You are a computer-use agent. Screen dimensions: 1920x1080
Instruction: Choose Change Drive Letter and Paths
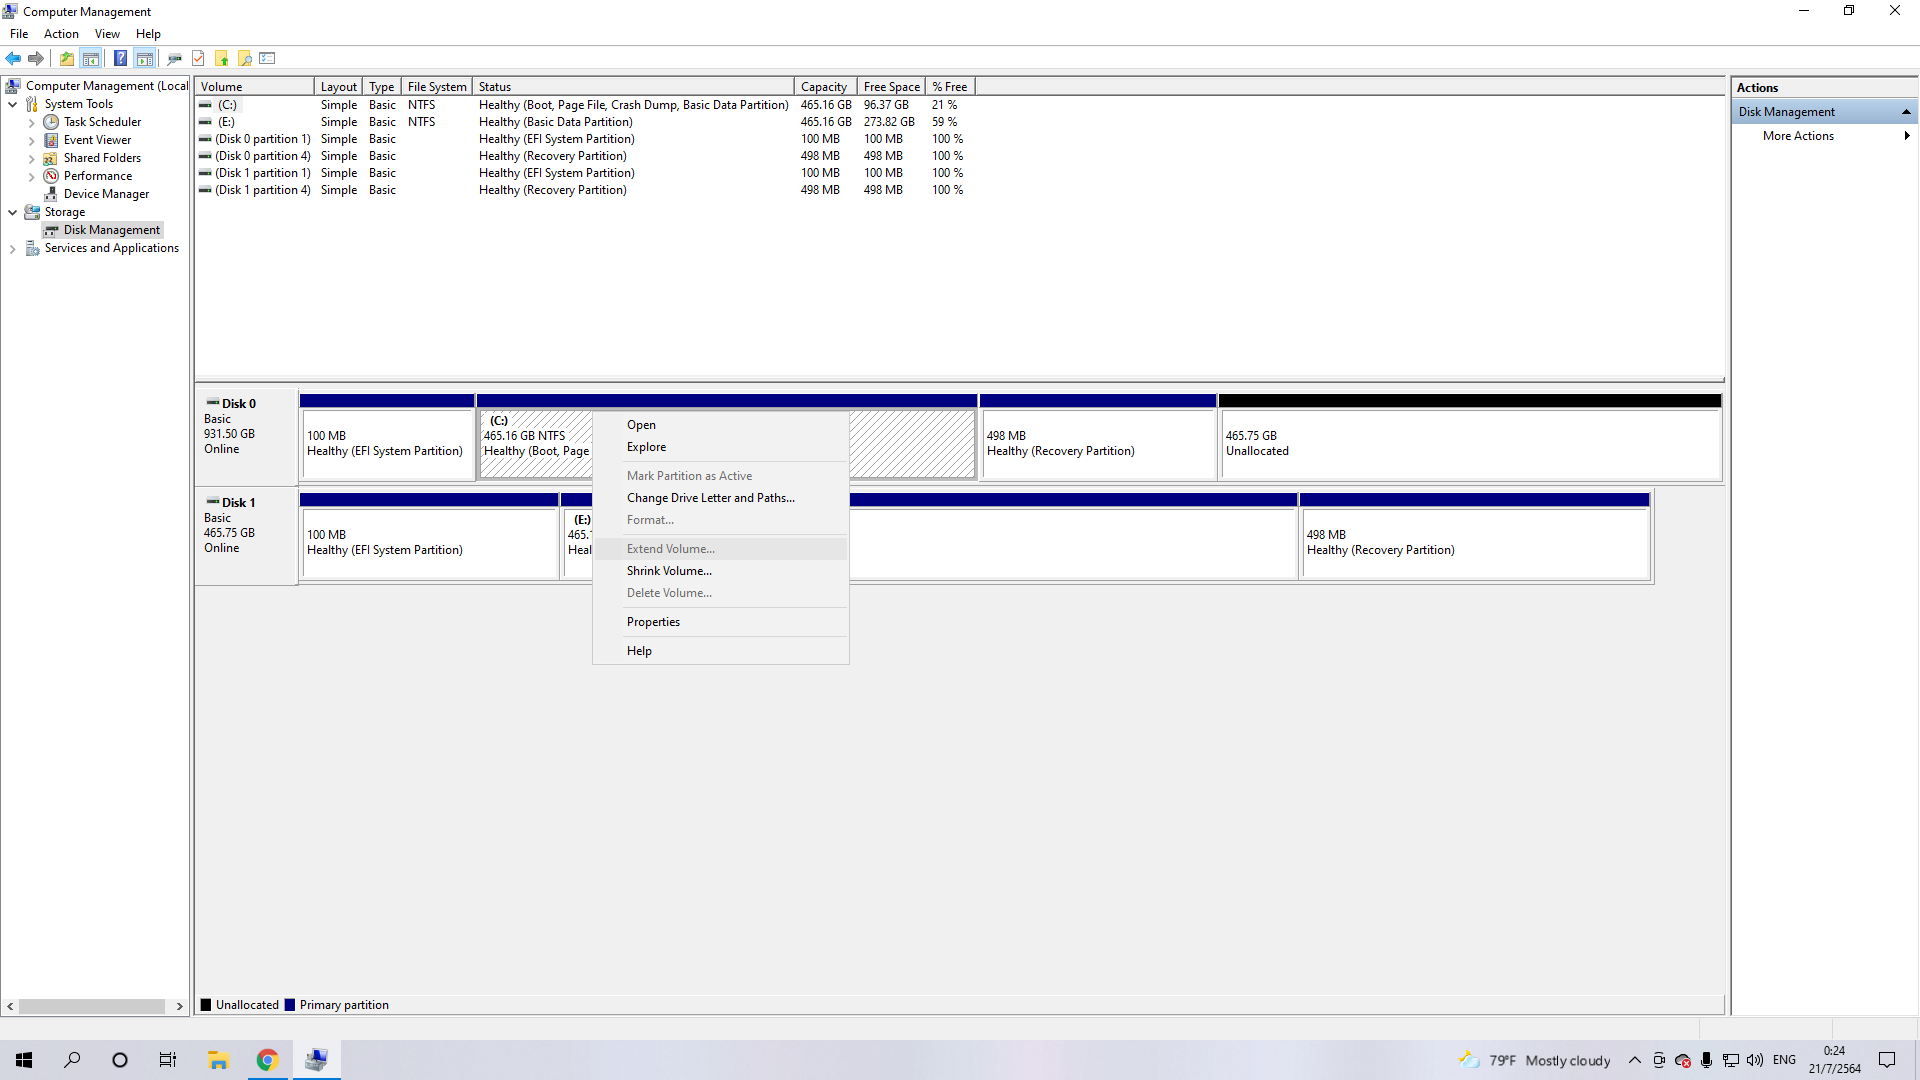click(x=720, y=498)
